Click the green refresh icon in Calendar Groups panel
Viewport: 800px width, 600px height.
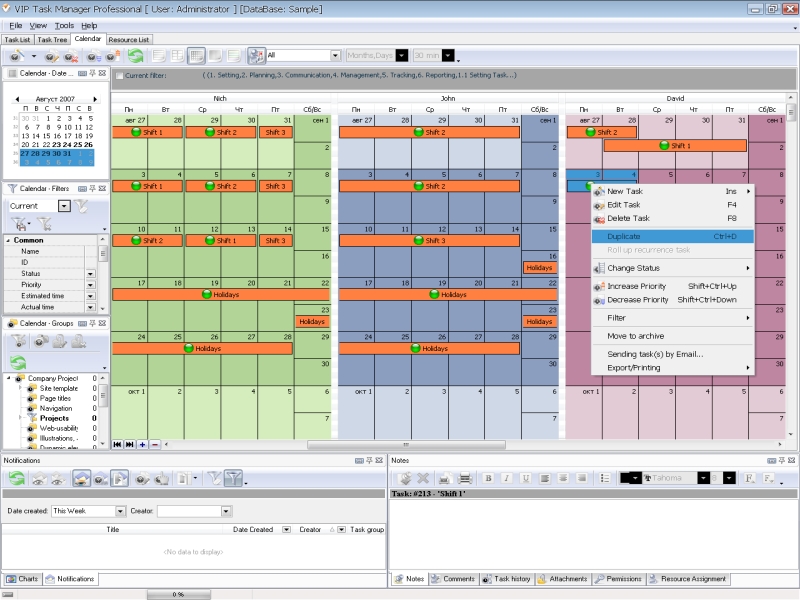coord(18,363)
